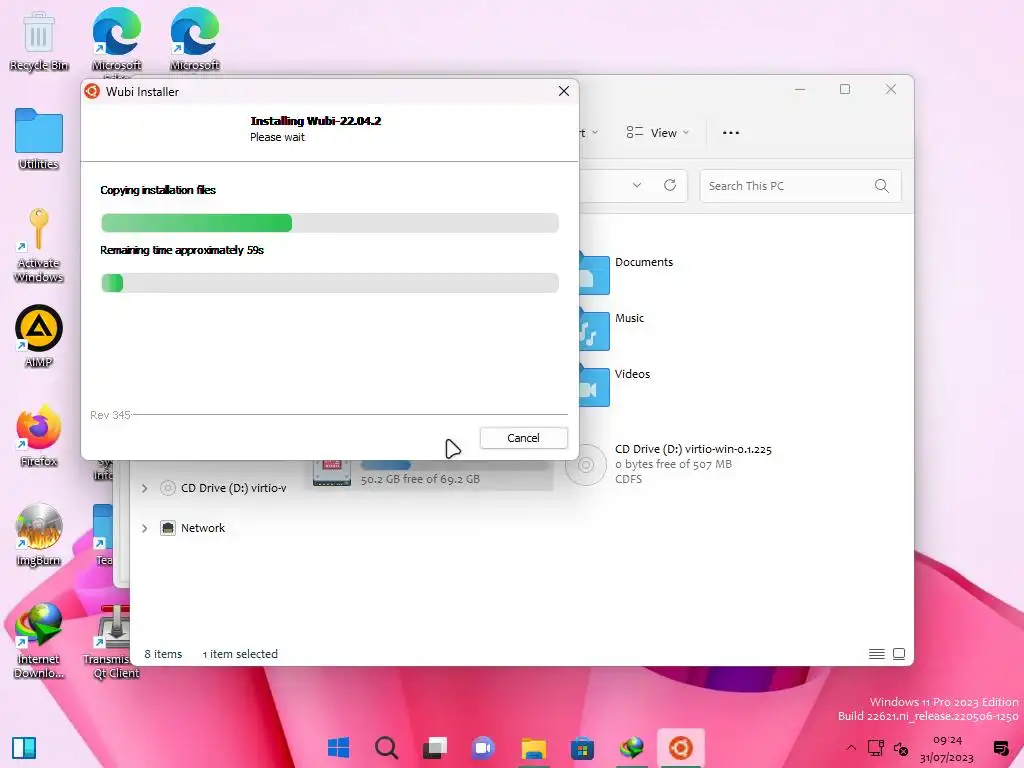Click the Search This PC field
Viewport: 1024px width, 768px height.
pyautogui.click(x=800, y=185)
